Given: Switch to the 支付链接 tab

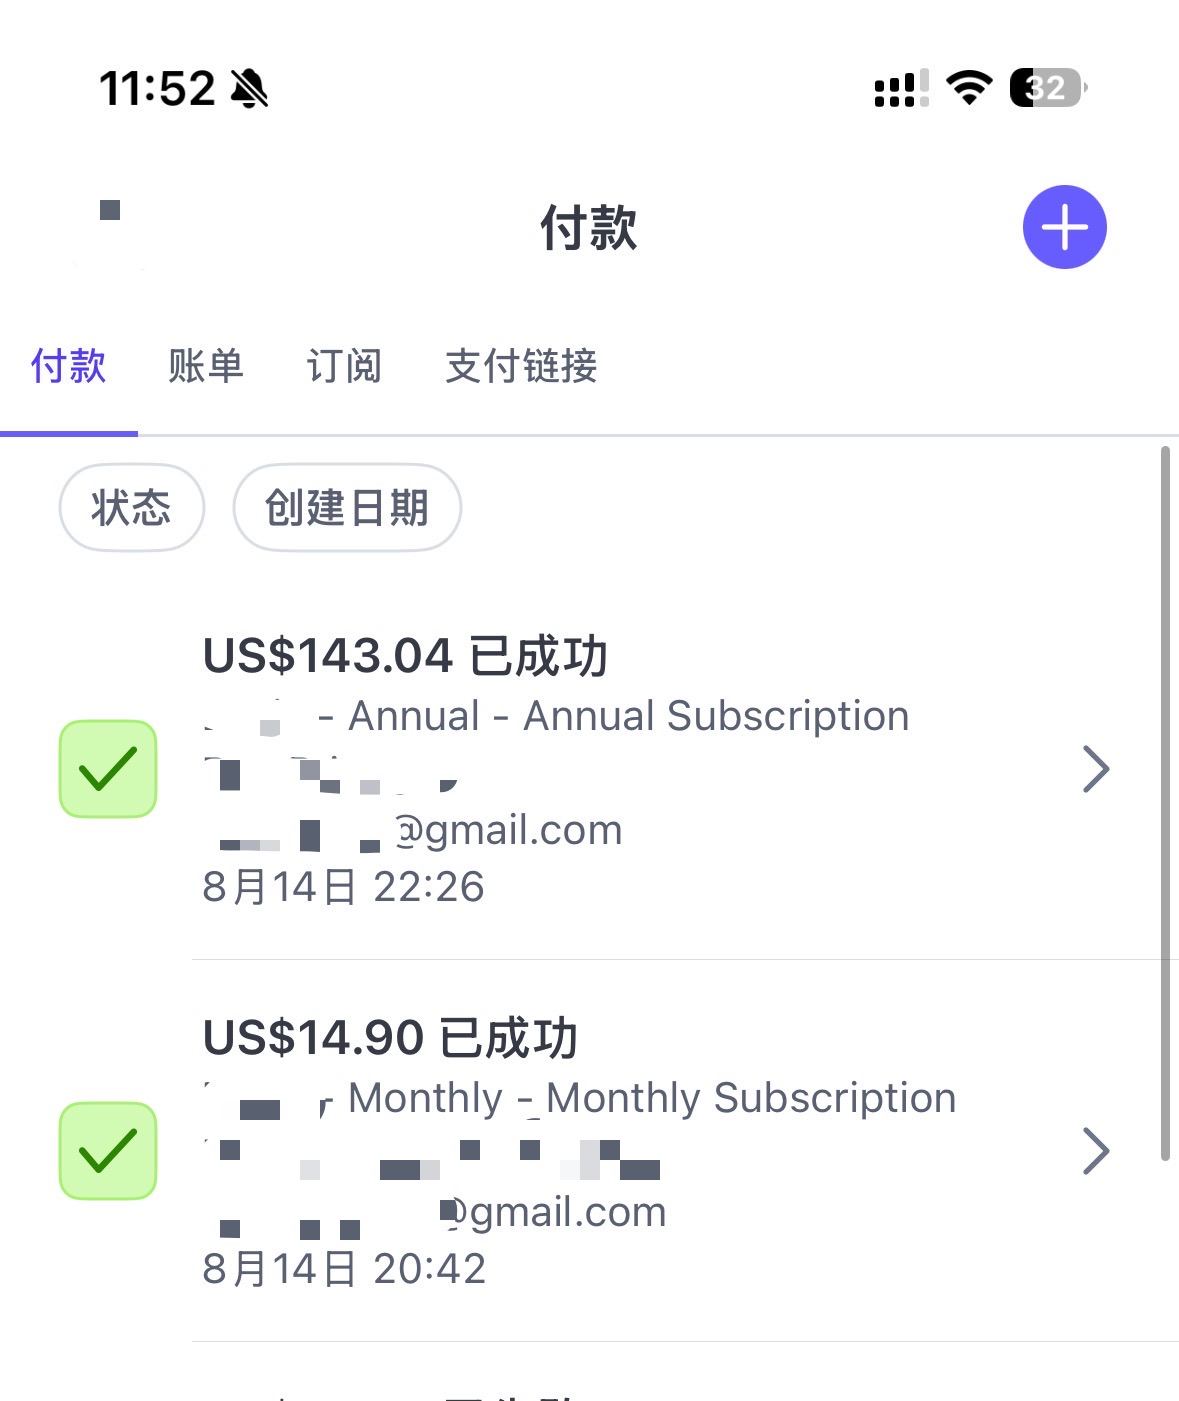Looking at the screenshot, I should (521, 366).
